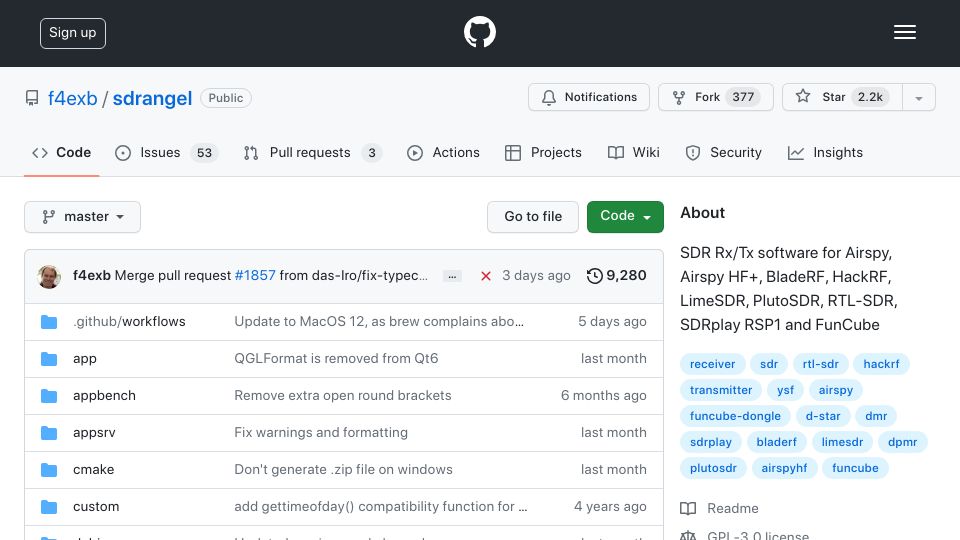Click the Readme book icon
The width and height of the screenshot is (960, 540).
pos(688,508)
